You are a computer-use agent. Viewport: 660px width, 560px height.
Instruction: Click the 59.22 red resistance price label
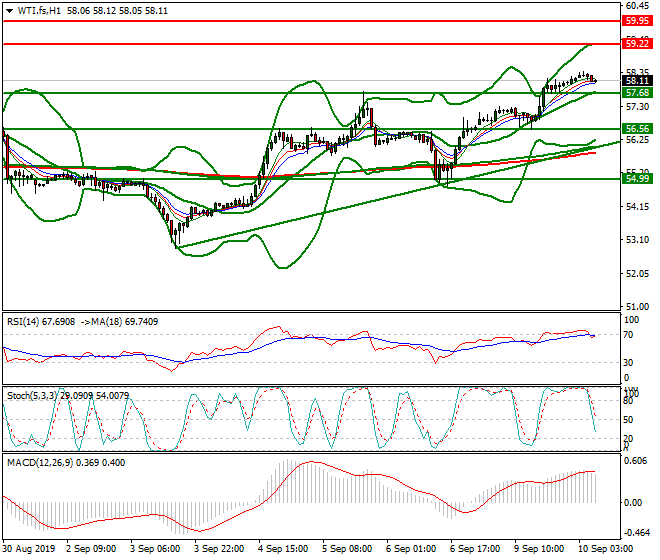point(637,43)
